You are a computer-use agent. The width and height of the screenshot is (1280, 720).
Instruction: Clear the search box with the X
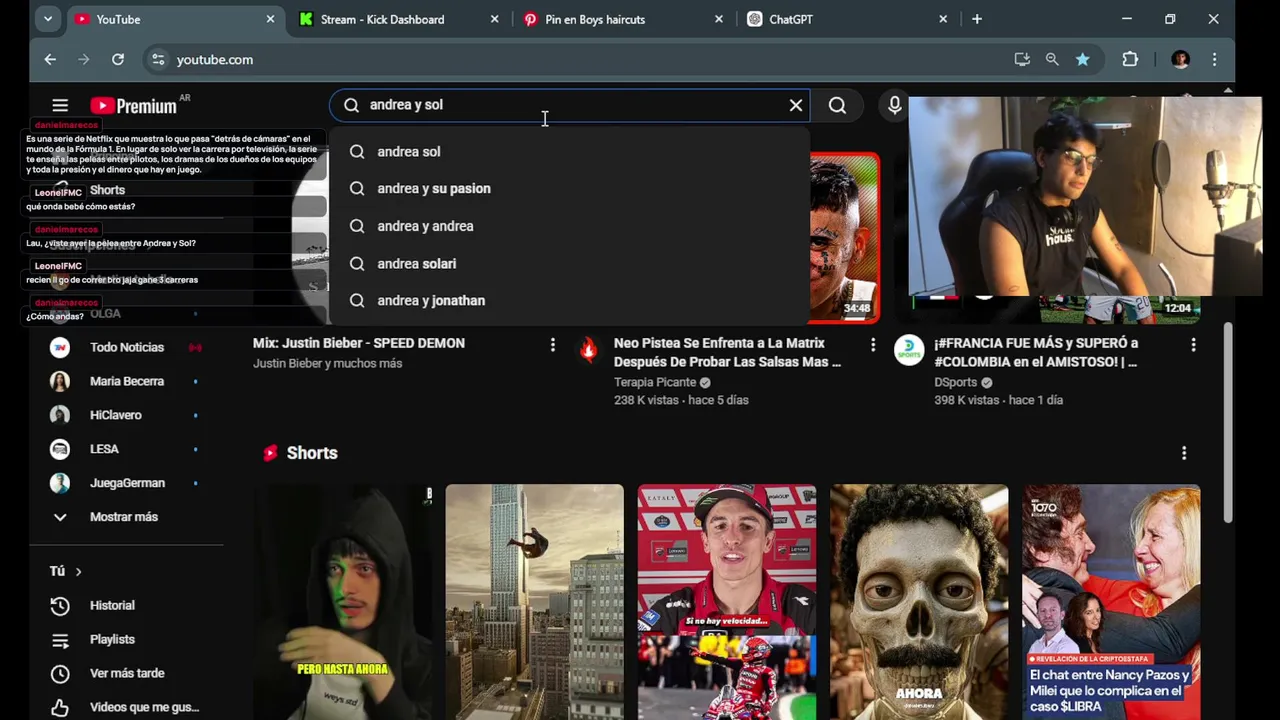click(x=796, y=105)
